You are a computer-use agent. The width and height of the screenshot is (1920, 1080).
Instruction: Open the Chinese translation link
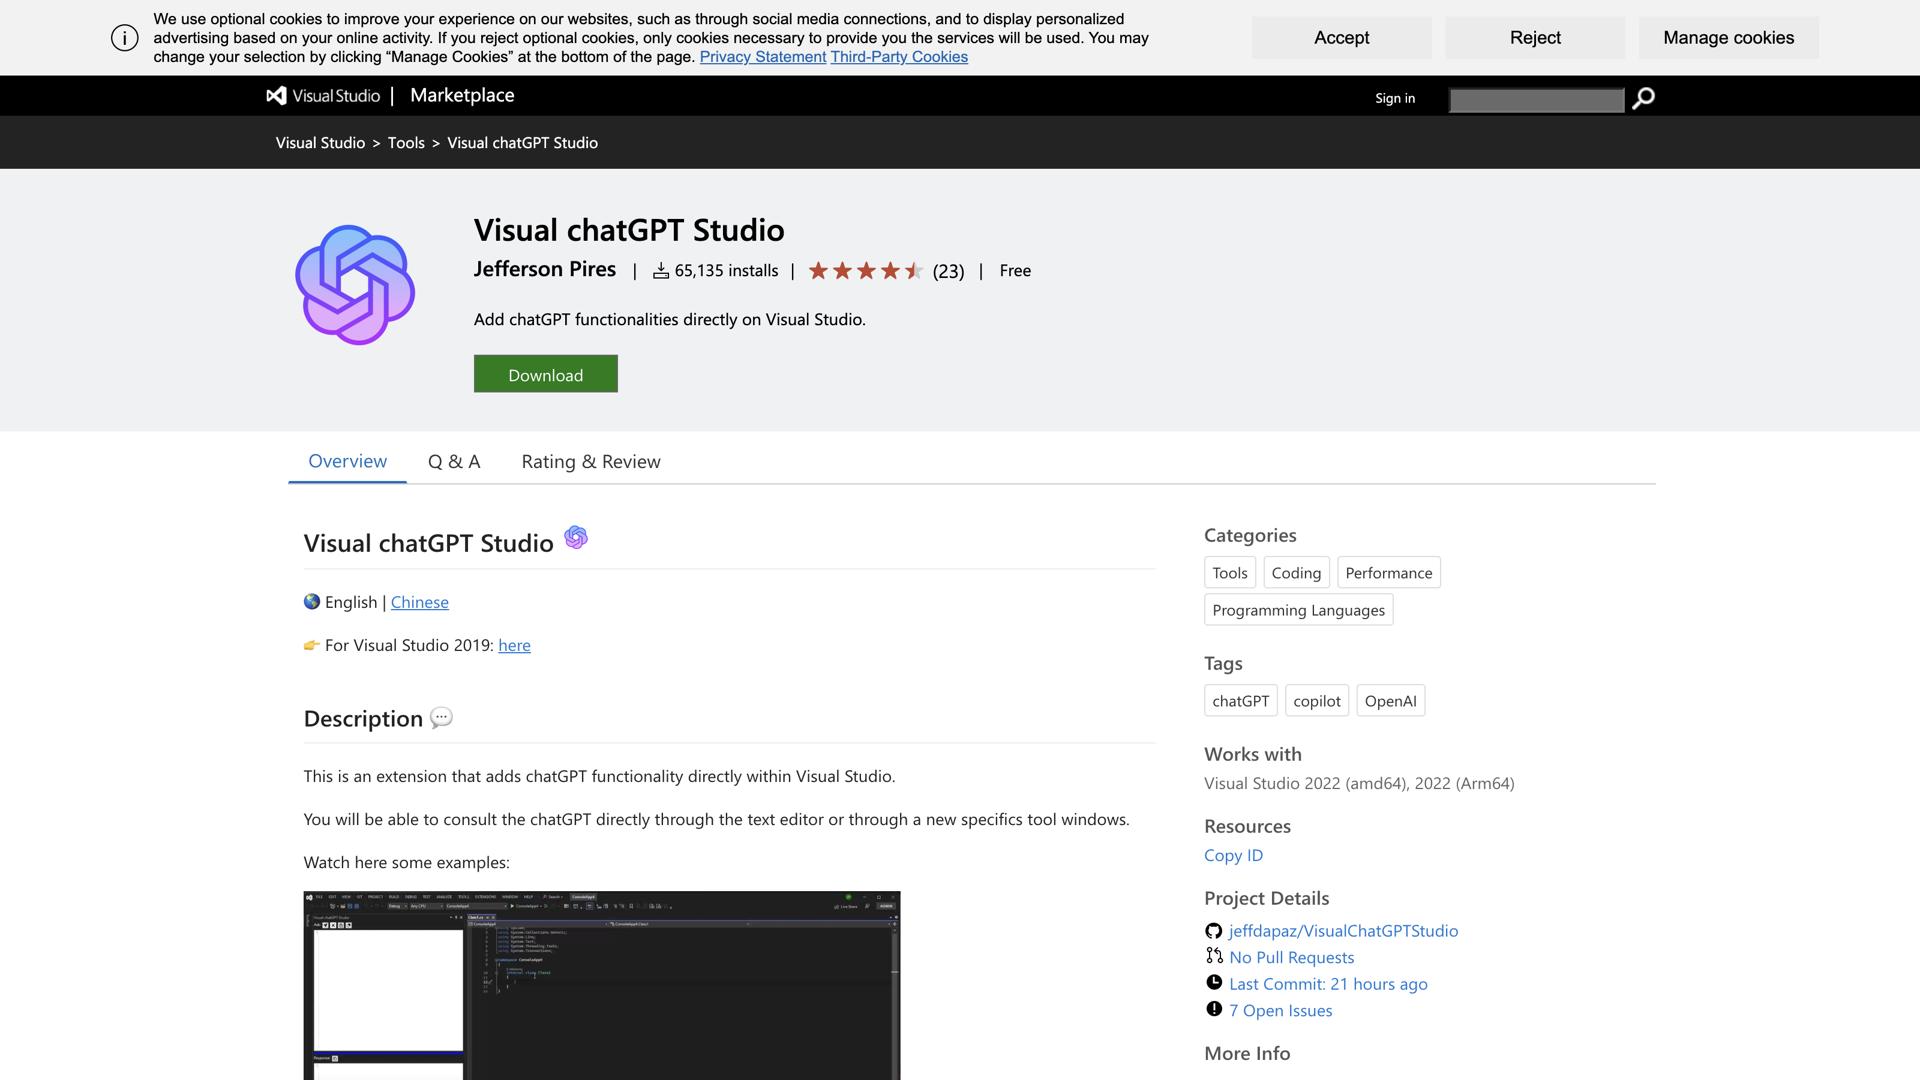point(419,602)
